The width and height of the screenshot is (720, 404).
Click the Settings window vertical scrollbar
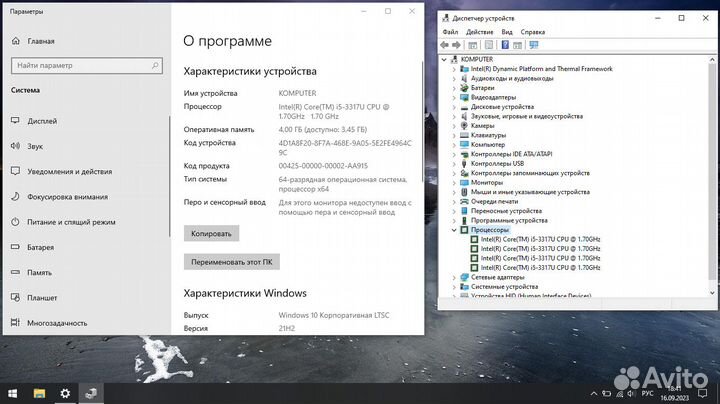tap(422, 121)
